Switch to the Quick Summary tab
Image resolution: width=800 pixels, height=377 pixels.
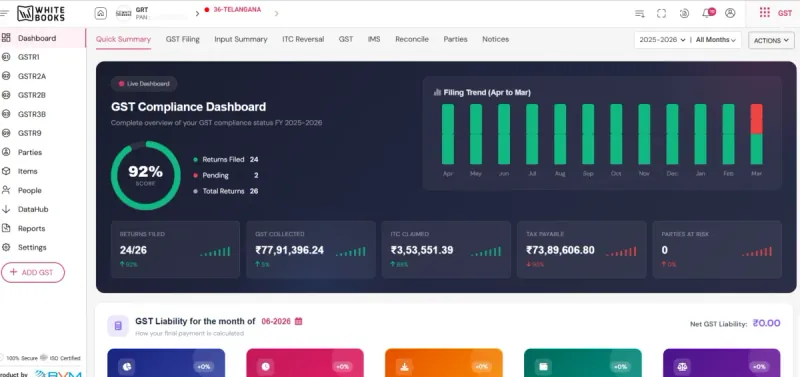[x=123, y=39]
